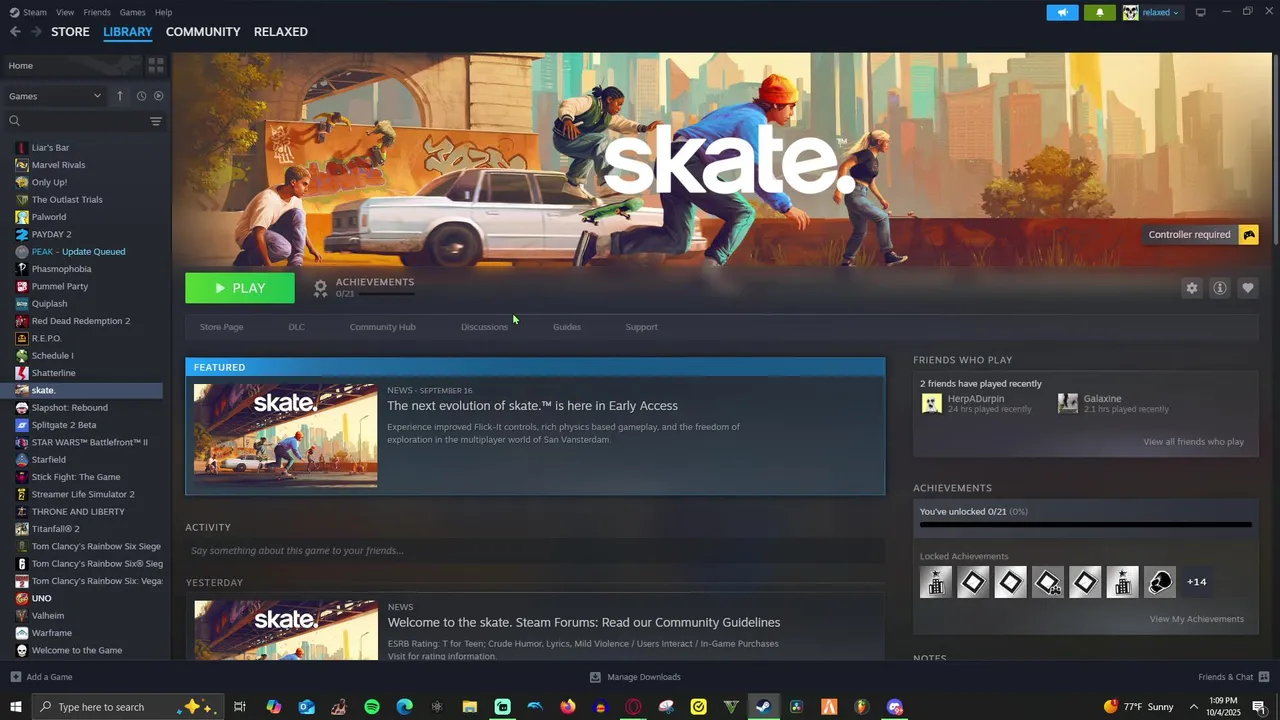Open Friends & Chat icon

coord(1264,677)
